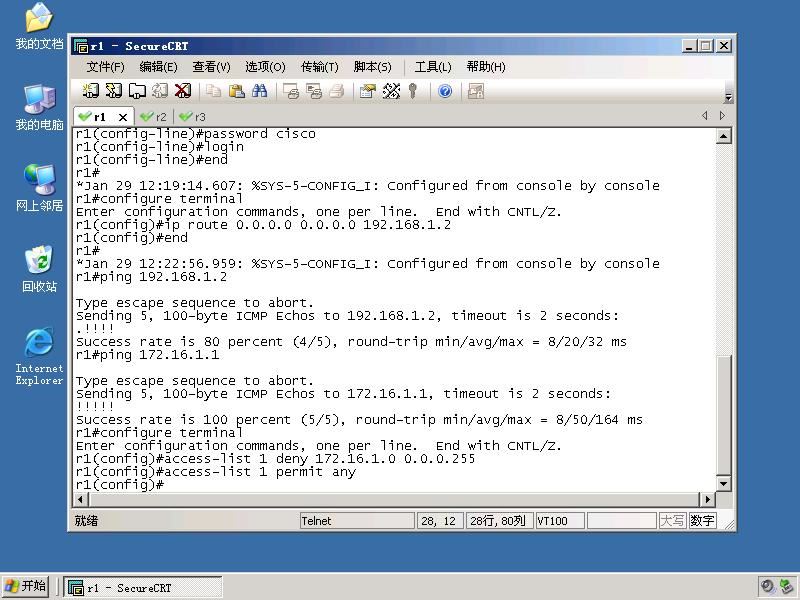Select the Internet Explorer desktop icon
Viewport: 800px width, 600px height.
[39, 356]
